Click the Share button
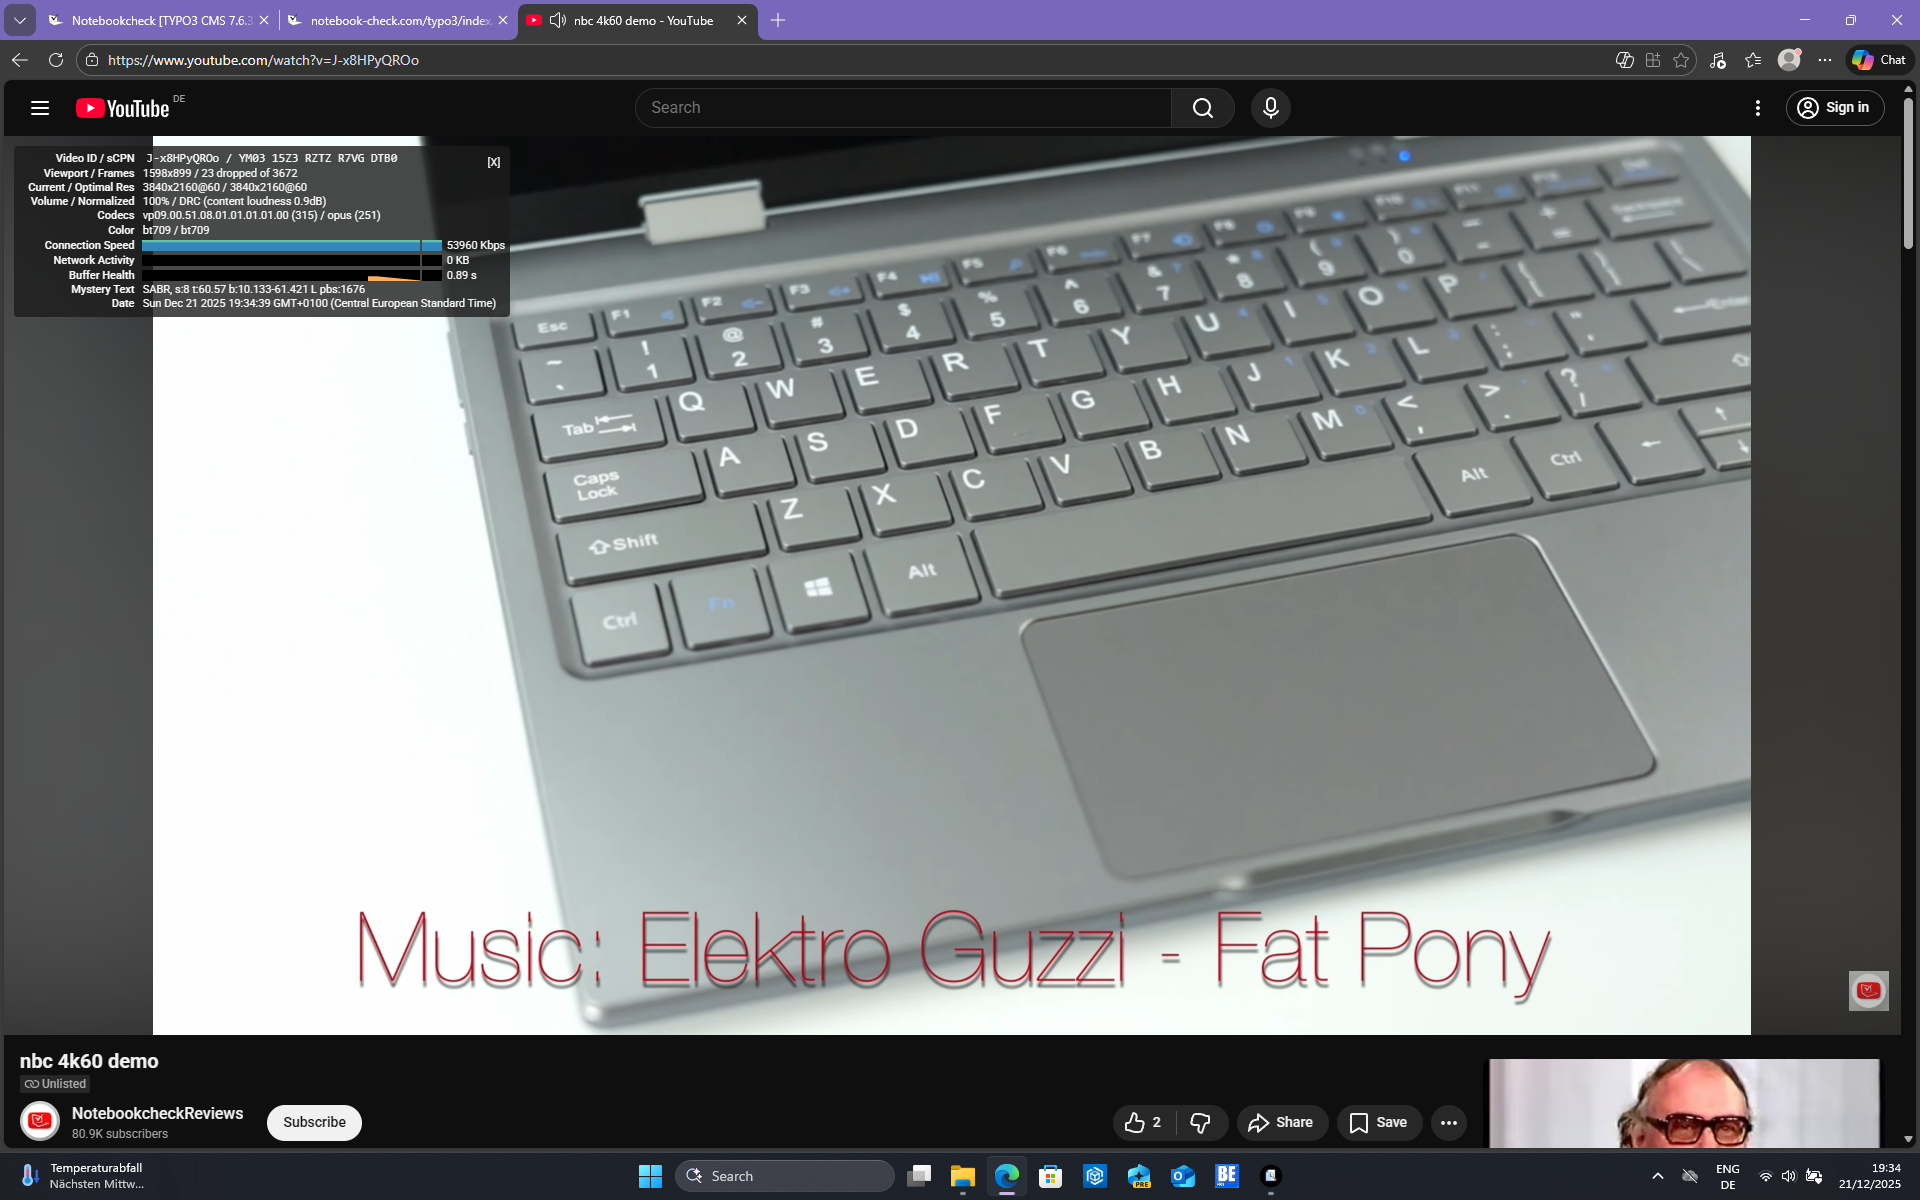 [x=1281, y=1122]
